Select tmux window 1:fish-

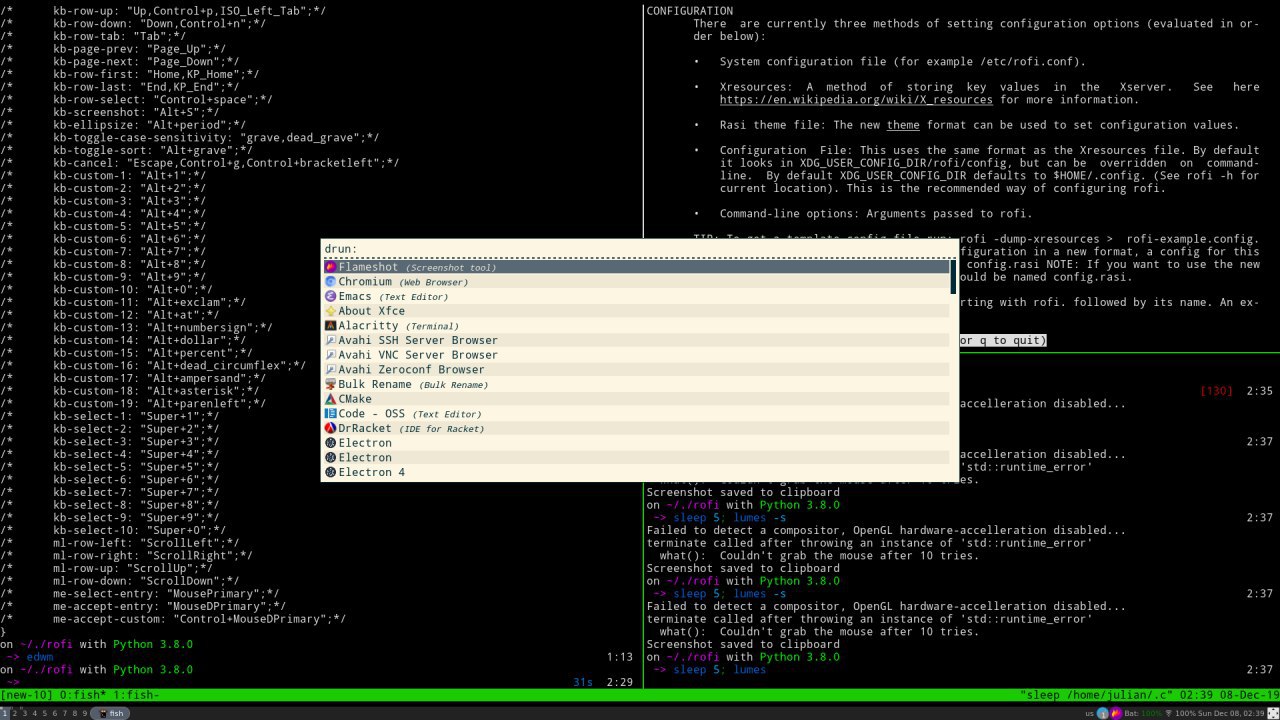136,694
